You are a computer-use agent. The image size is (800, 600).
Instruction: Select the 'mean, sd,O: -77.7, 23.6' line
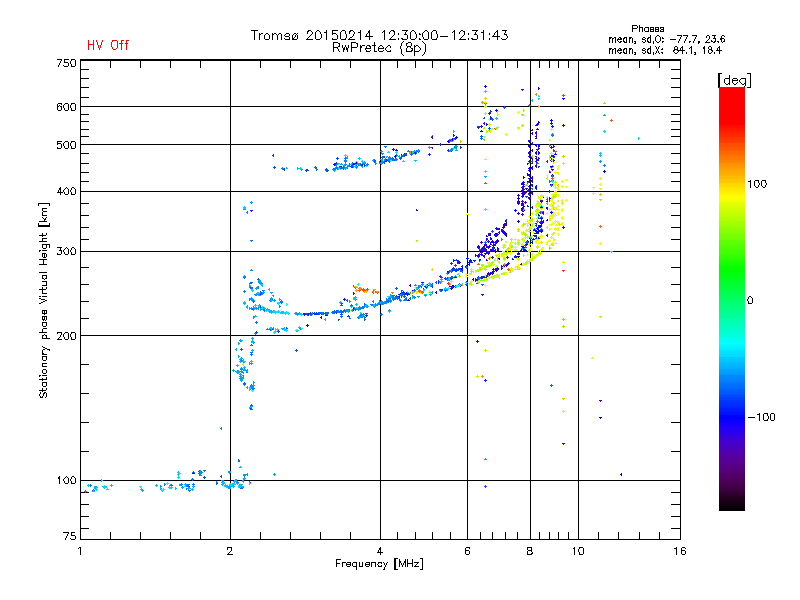[x=666, y=39]
